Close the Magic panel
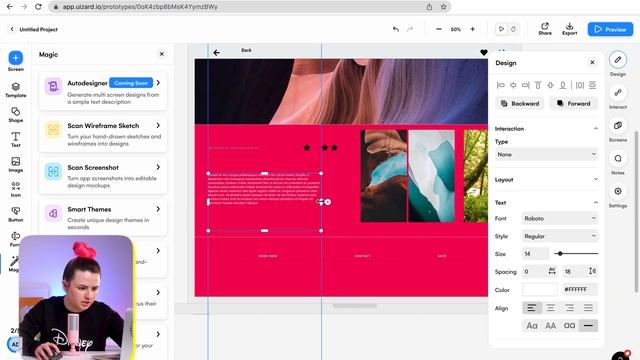This screenshot has height=360, width=640. [162, 54]
